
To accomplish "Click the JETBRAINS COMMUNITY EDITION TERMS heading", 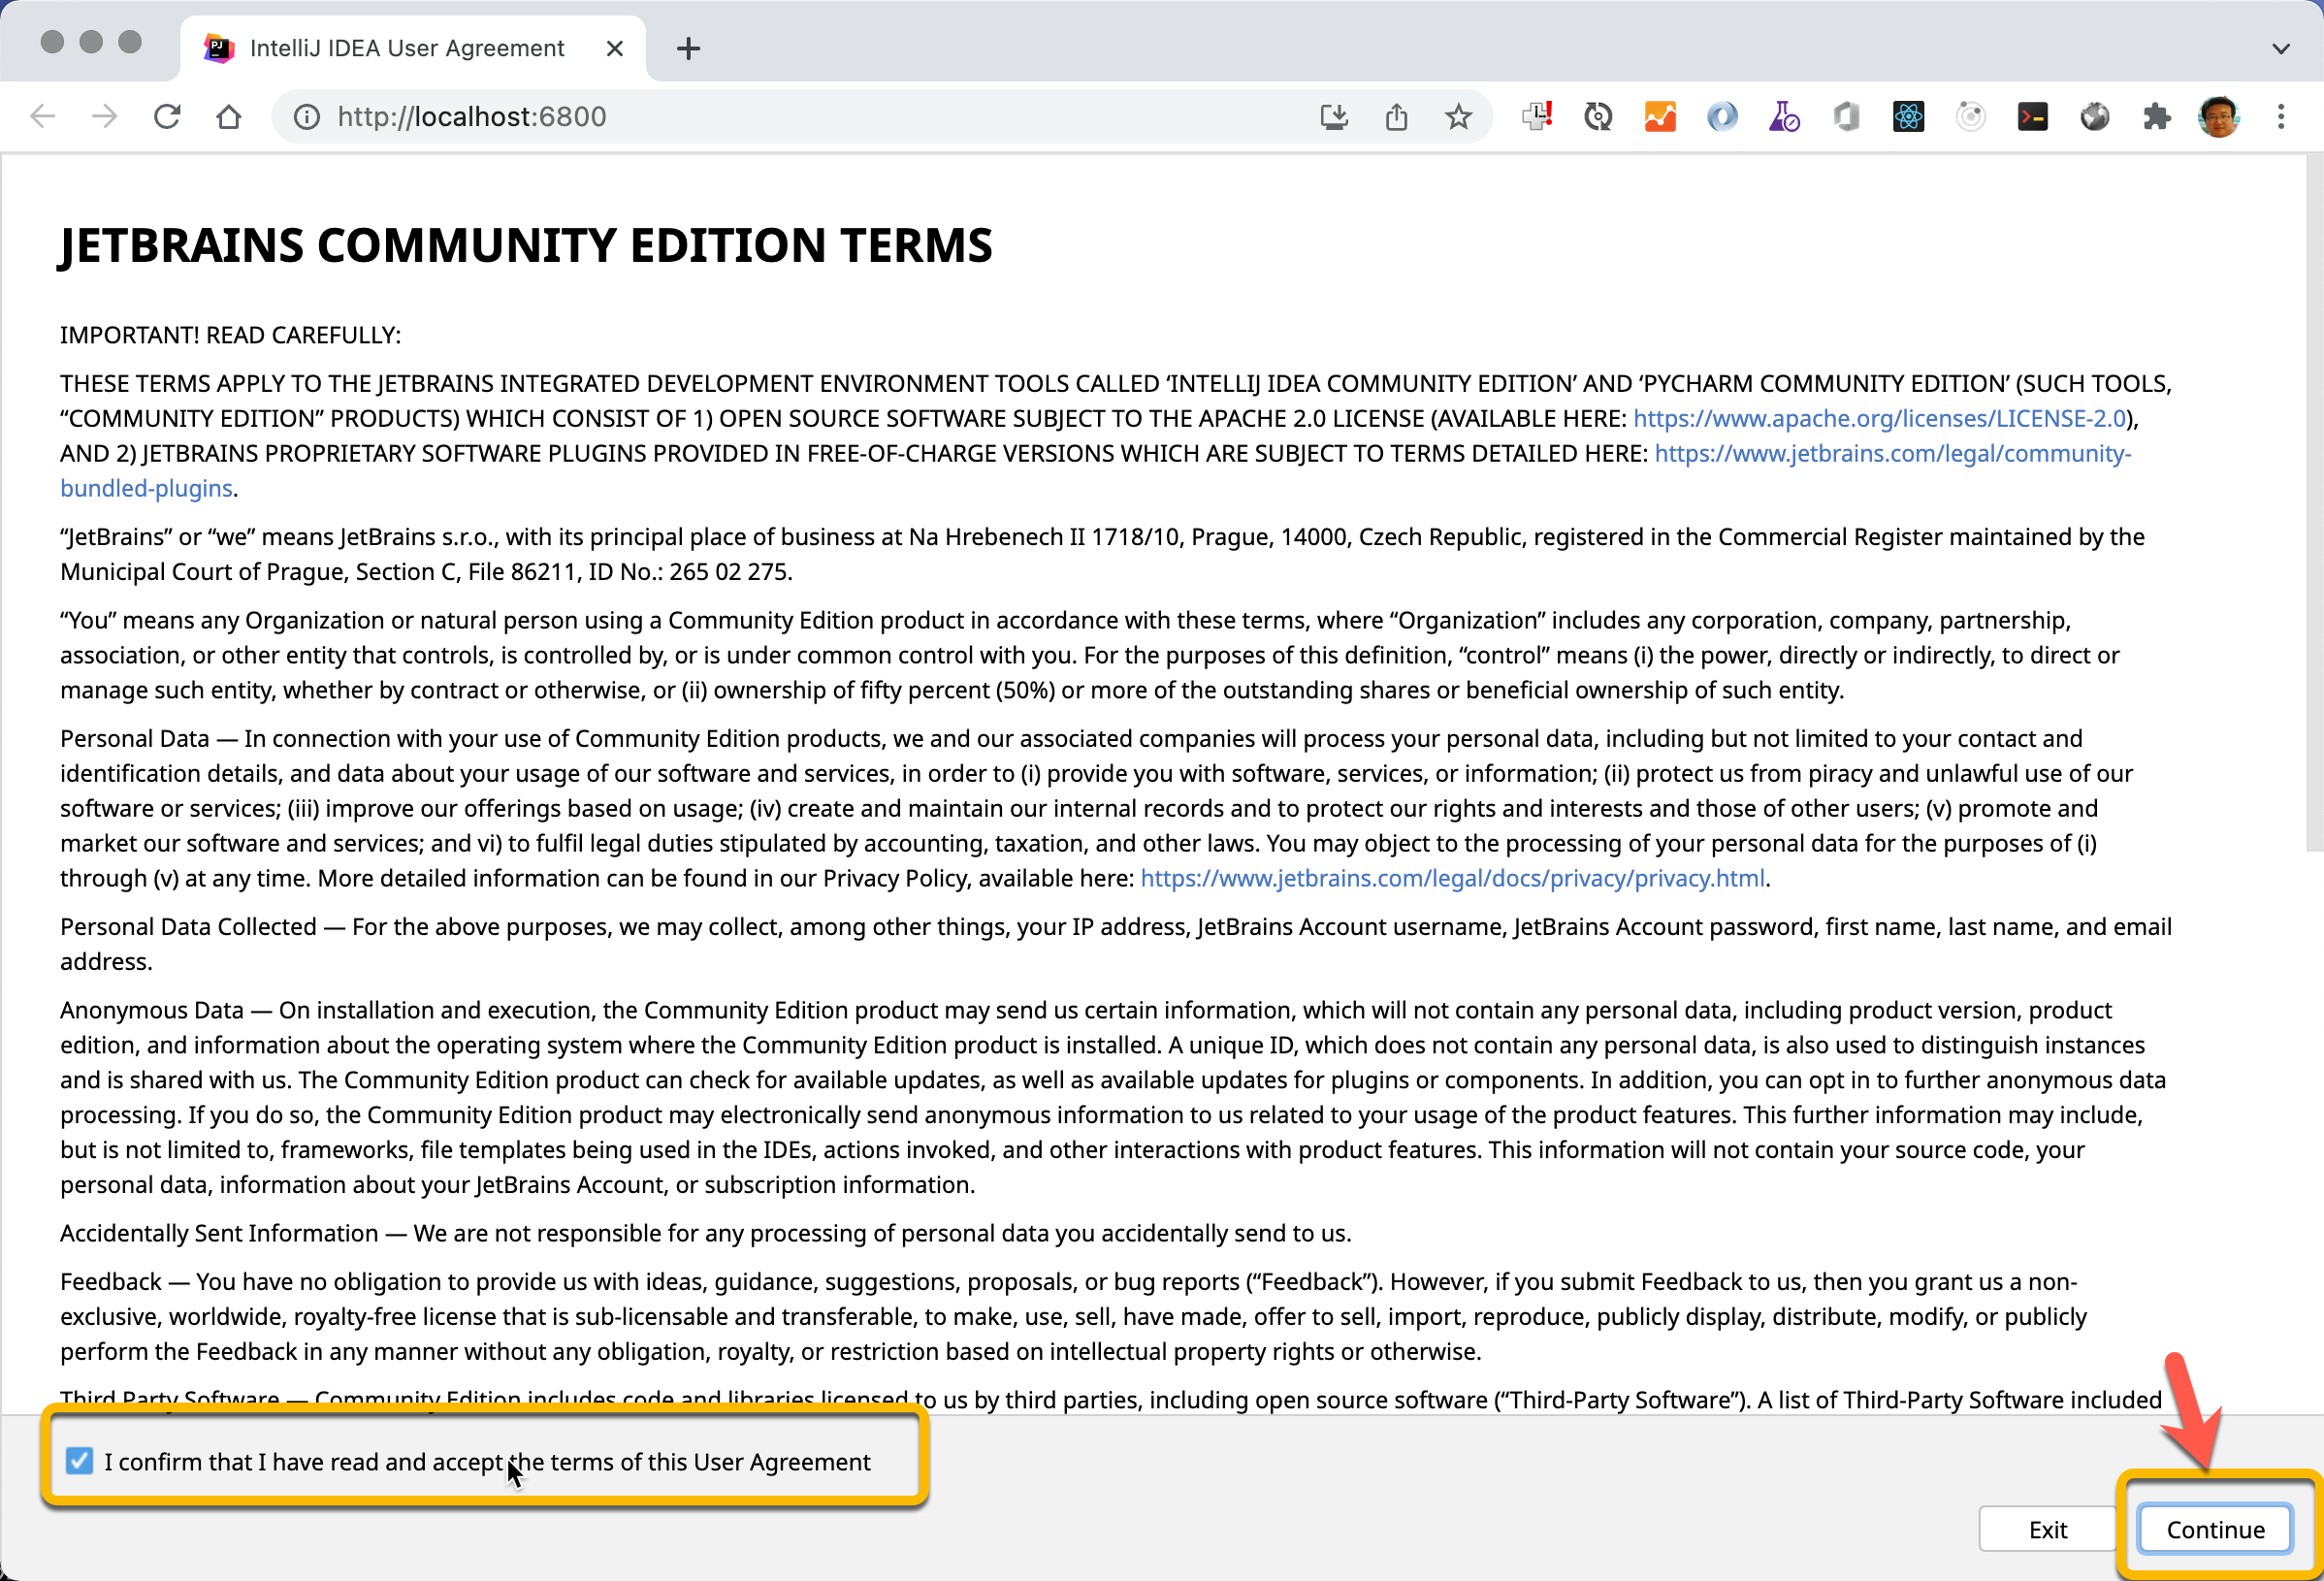I will pyautogui.click(x=526, y=245).
